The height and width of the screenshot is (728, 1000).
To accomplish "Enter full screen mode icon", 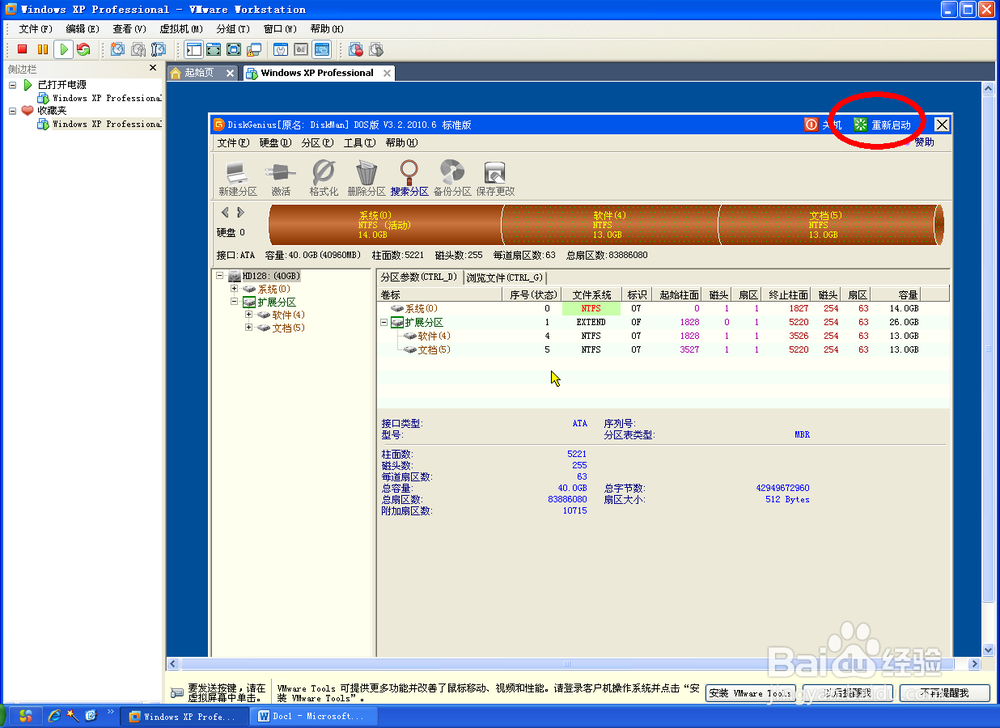I will click(x=234, y=49).
